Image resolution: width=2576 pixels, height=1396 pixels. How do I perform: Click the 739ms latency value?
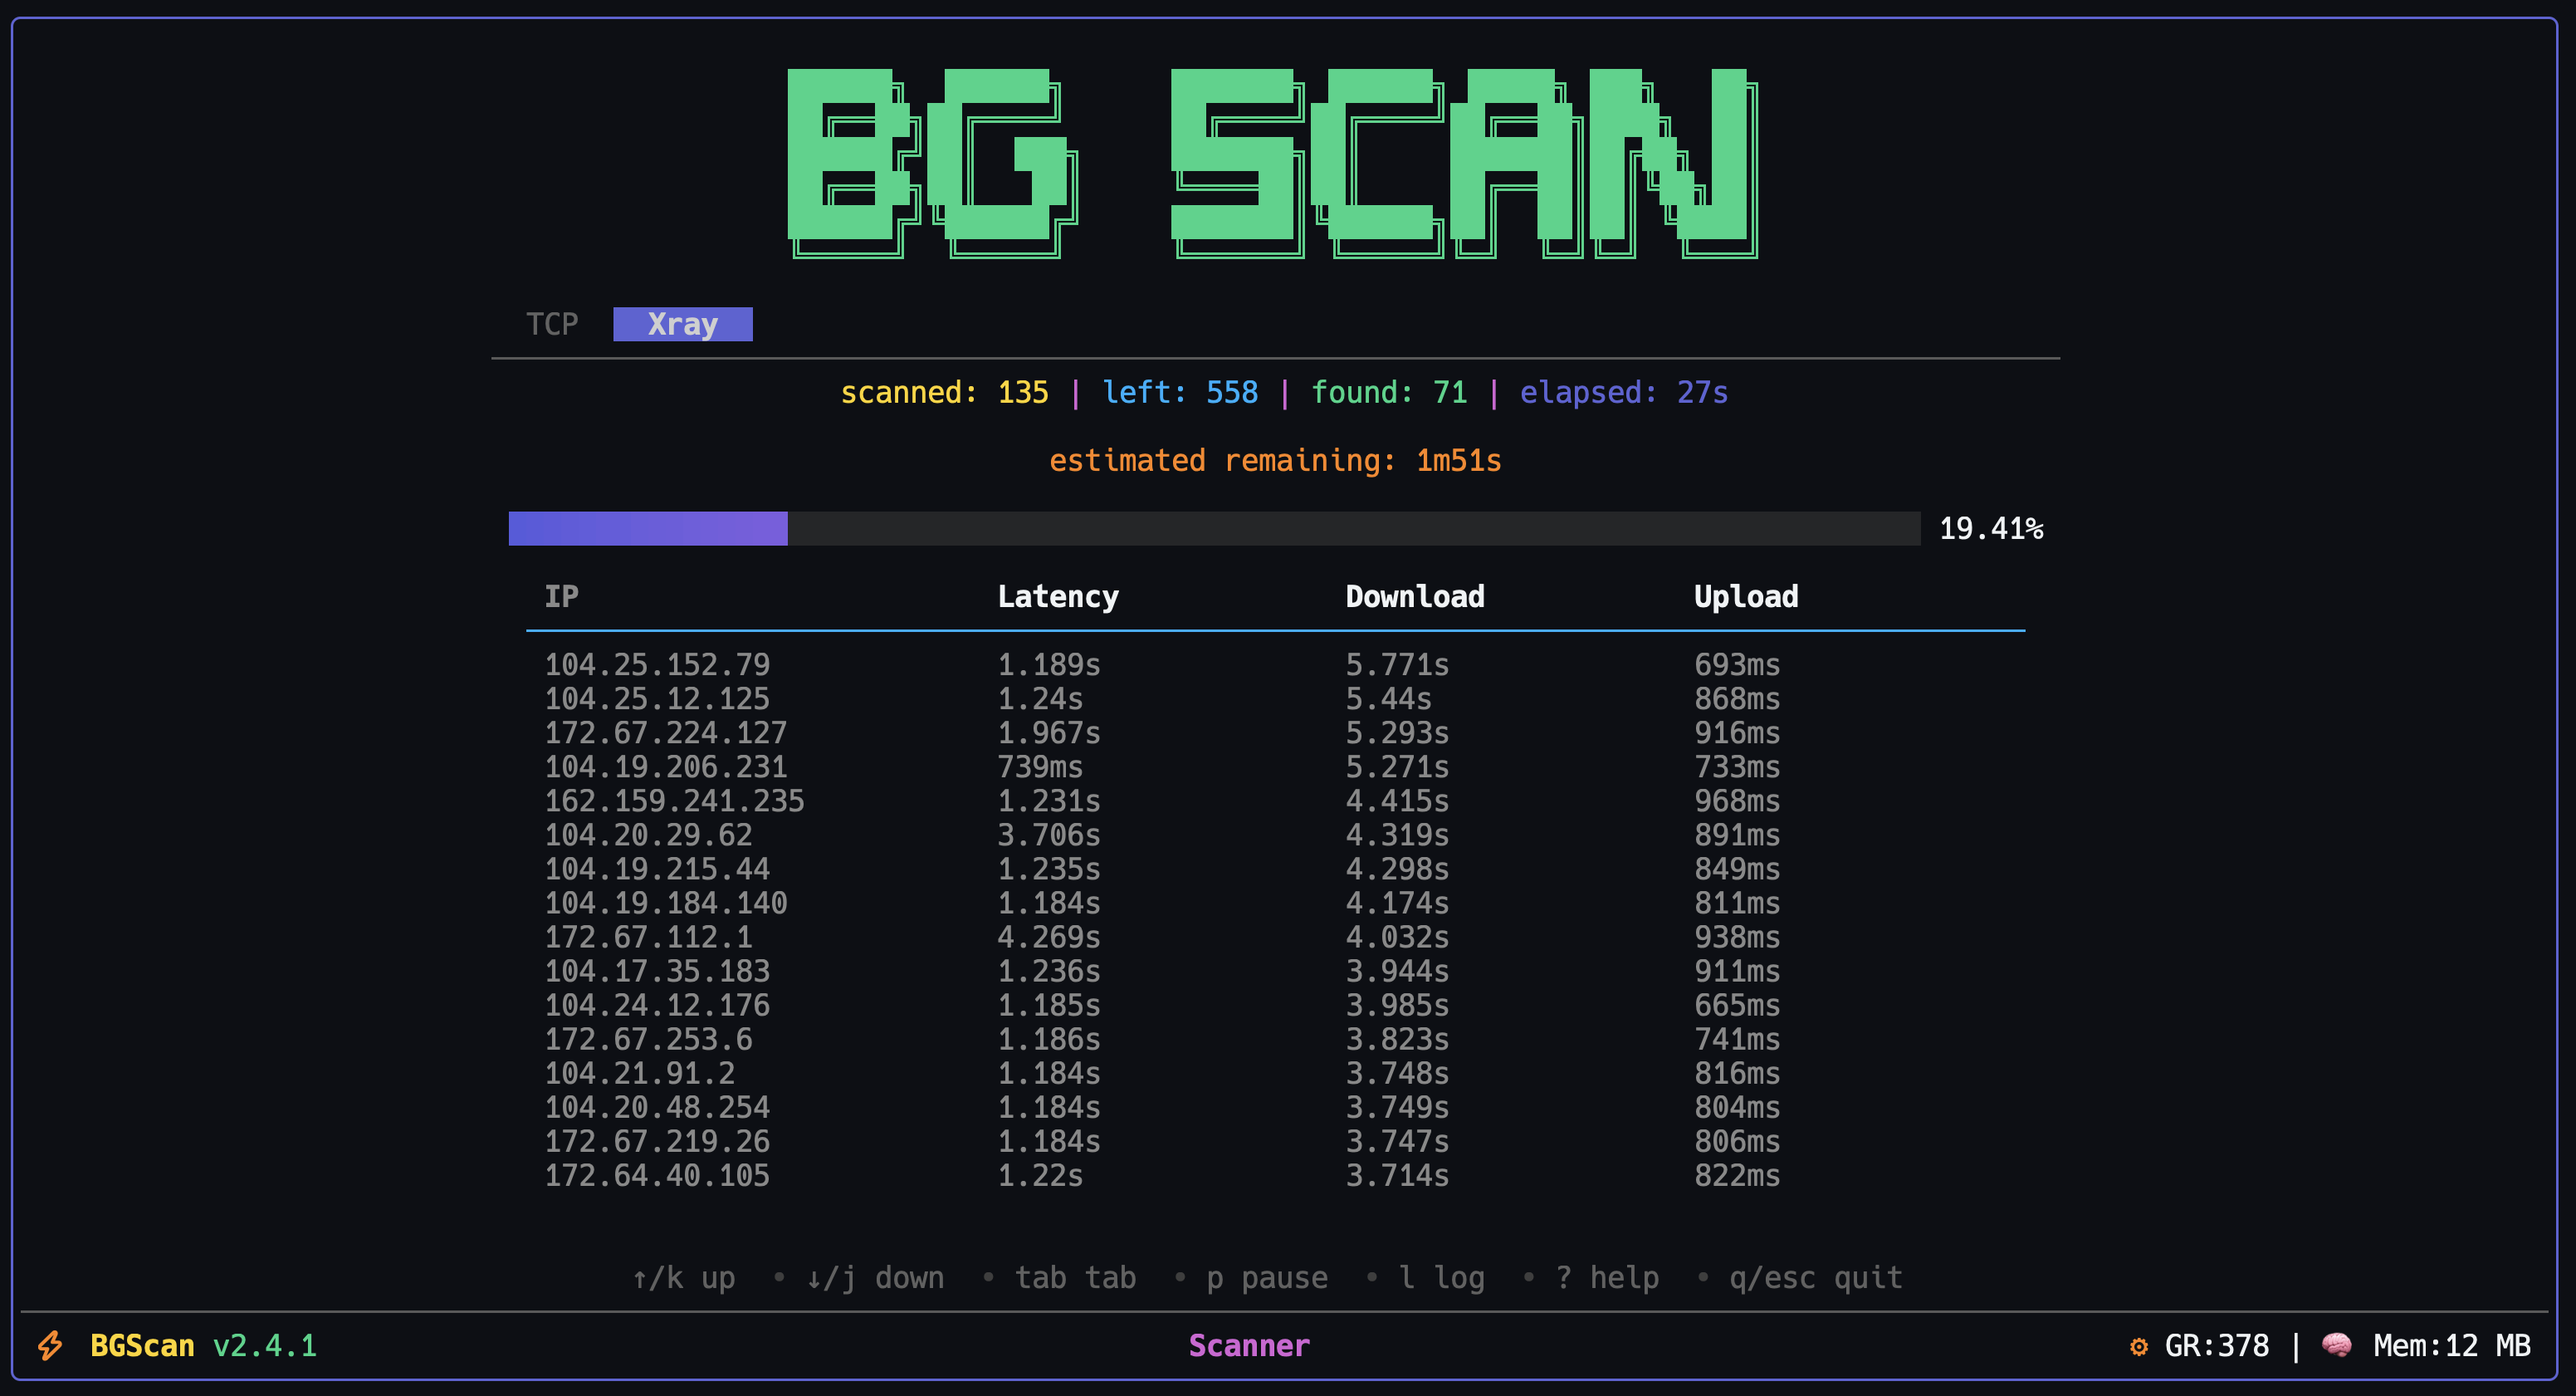pyautogui.click(x=1040, y=766)
